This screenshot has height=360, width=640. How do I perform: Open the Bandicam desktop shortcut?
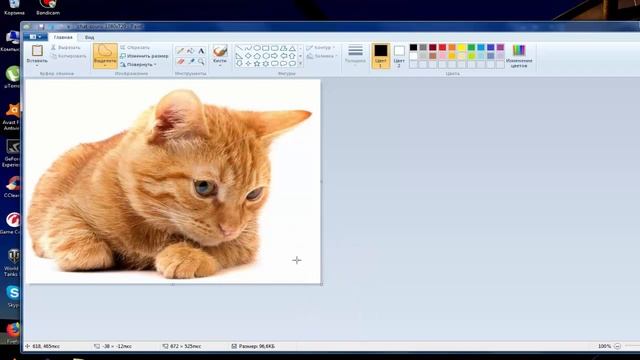click(48, 7)
